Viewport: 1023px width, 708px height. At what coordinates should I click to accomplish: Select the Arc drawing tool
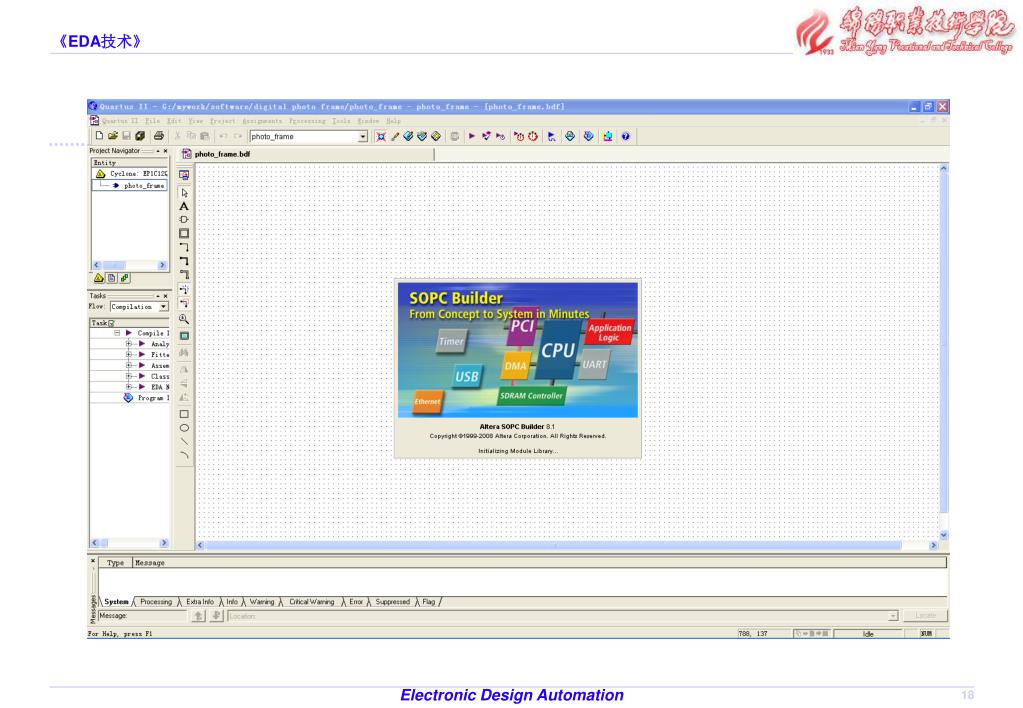(185, 455)
